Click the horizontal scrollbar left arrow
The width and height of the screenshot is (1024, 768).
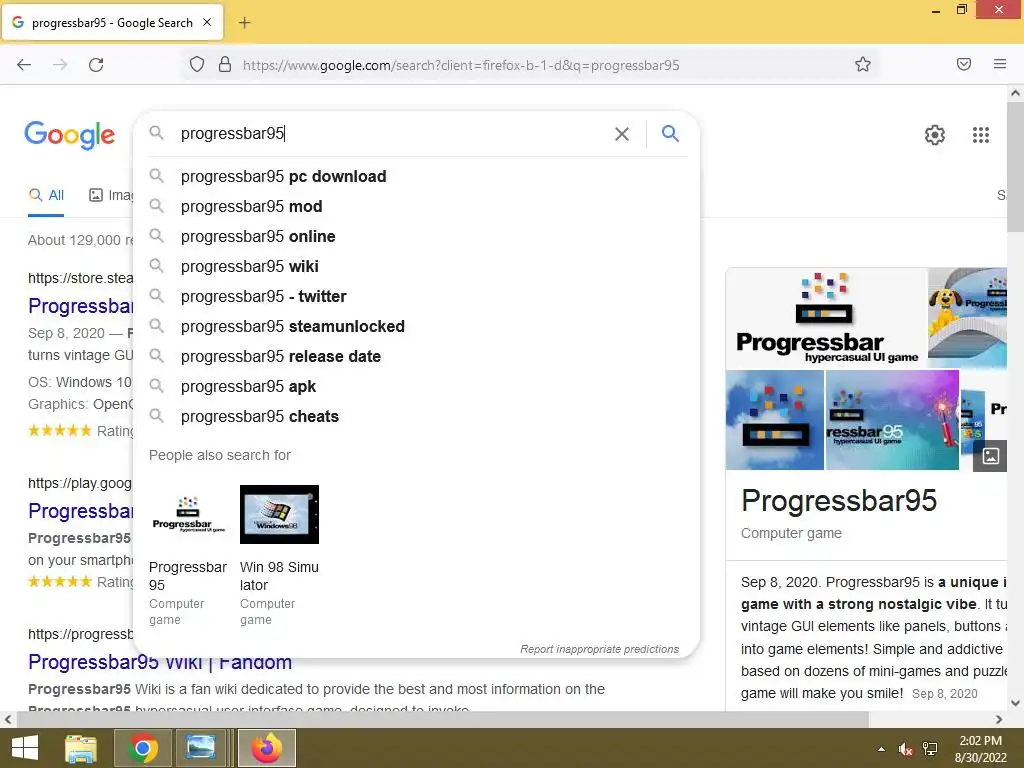point(8,720)
